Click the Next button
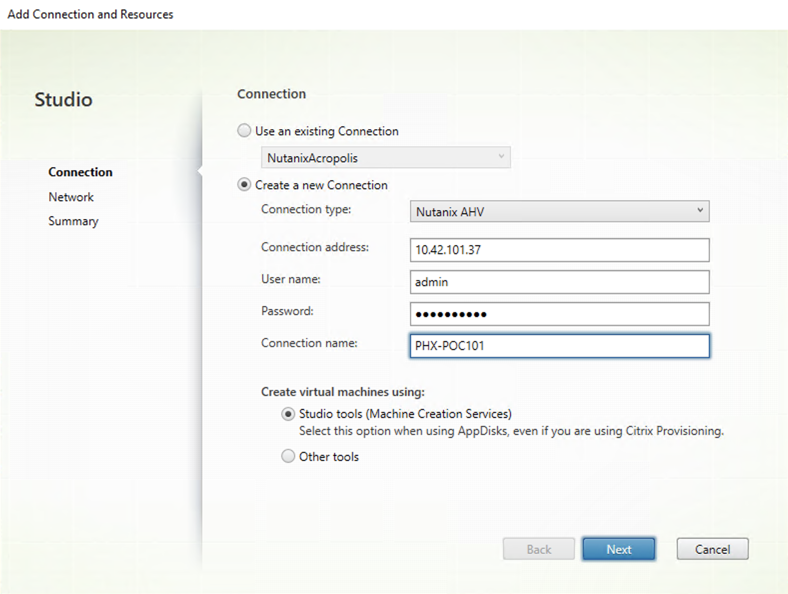Image resolution: width=788 pixels, height=594 pixels. click(619, 549)
